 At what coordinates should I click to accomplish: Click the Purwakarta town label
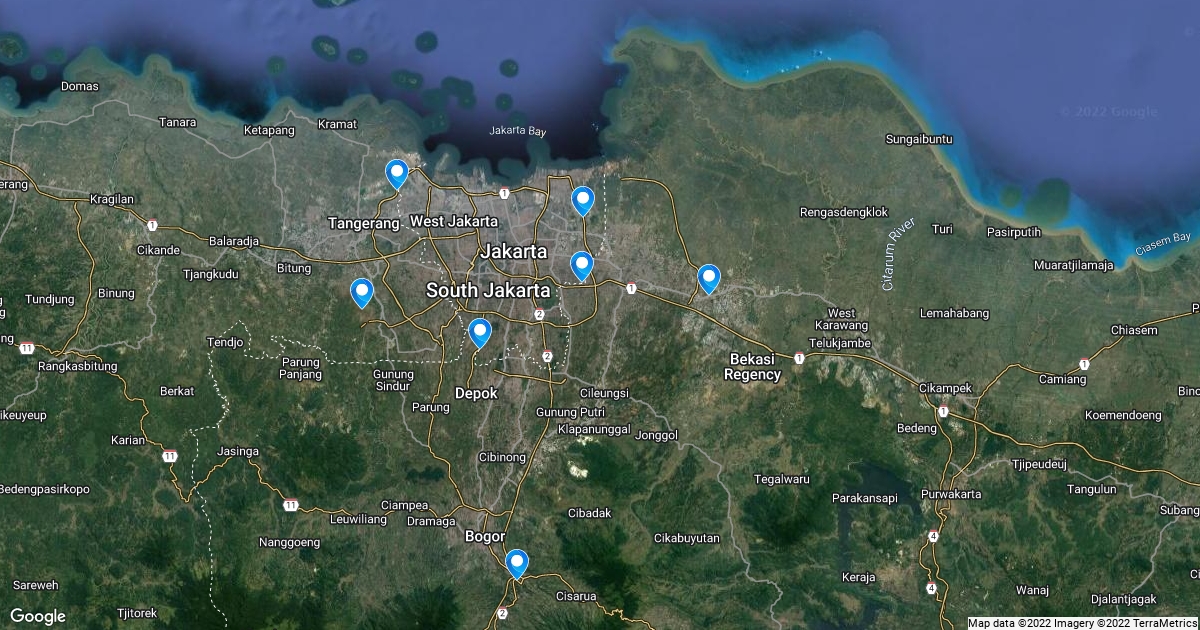pyautogui.click(x=951, y=494)
